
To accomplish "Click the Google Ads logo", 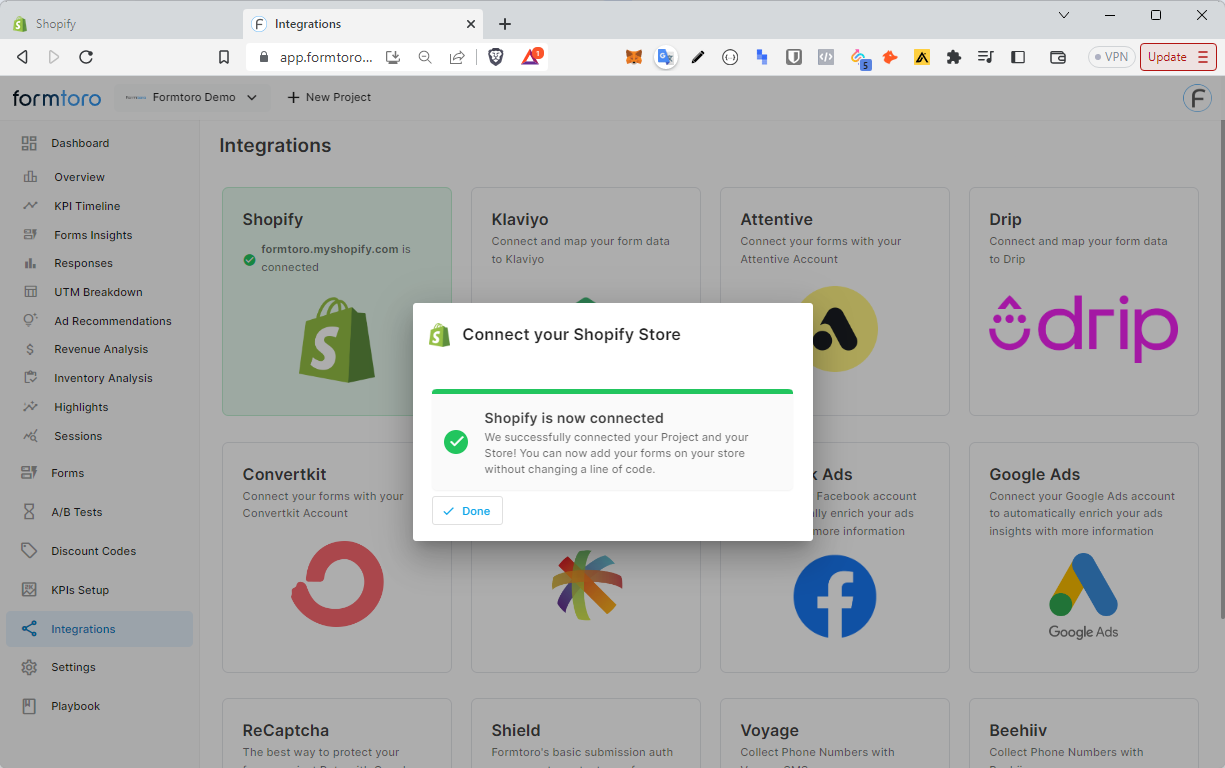I will click(x=1083, y=595).
